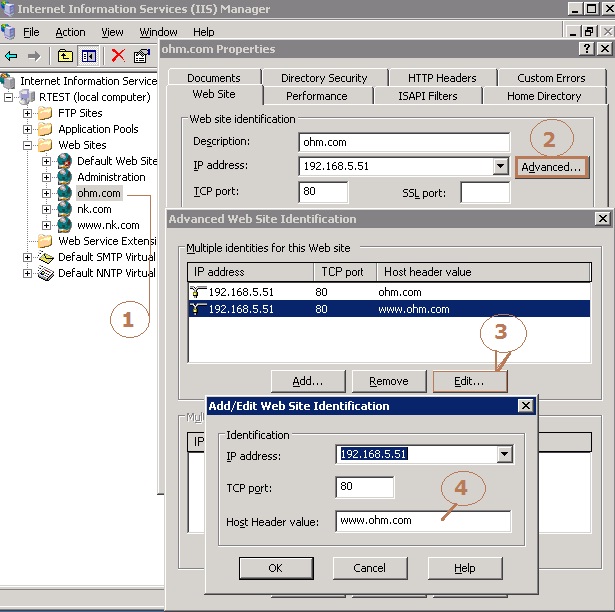Click the Default Web Site globe icon
Viewport: 615px width, 612px height.
64,161
